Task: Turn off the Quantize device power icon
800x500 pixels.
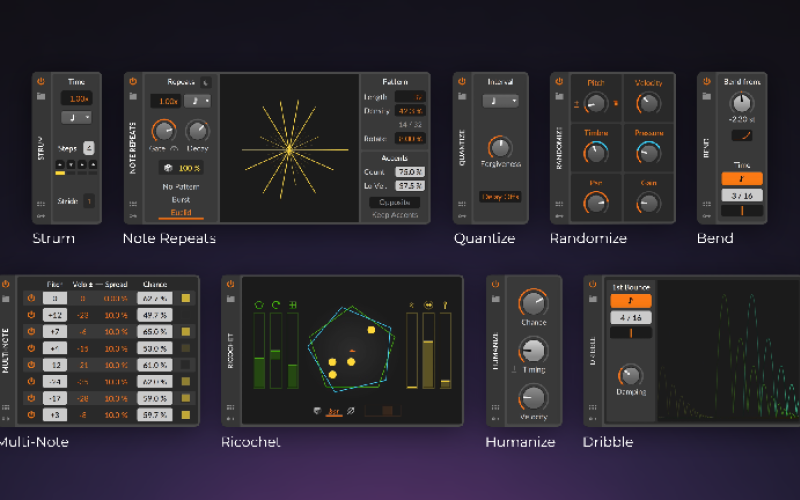Action: (x=462, y=80)
